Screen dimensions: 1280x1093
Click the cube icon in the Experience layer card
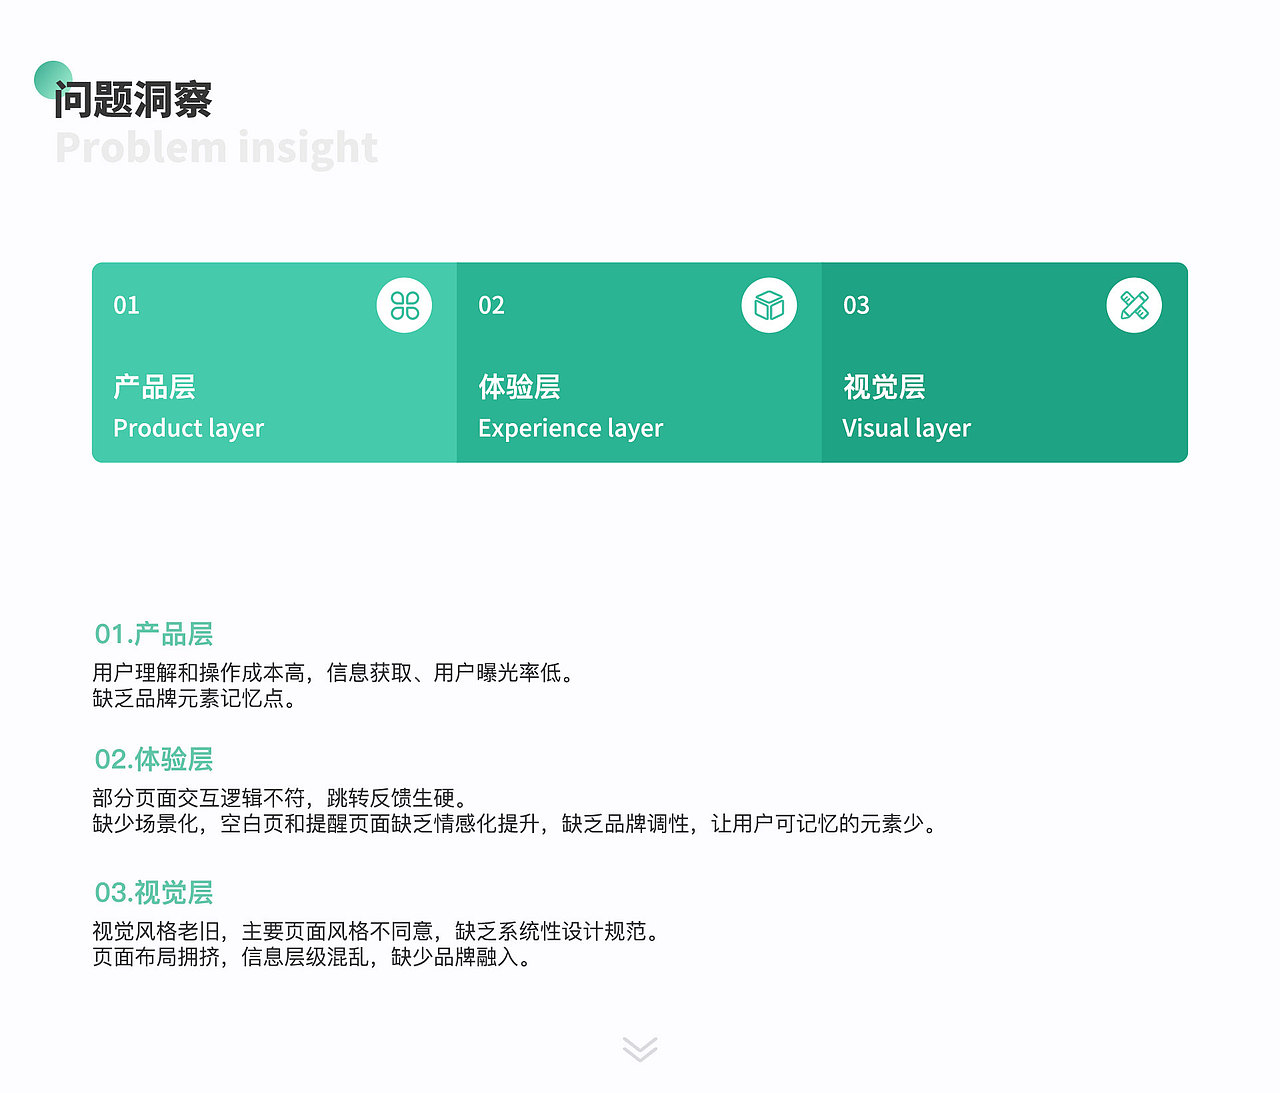(x=769, y=305)
